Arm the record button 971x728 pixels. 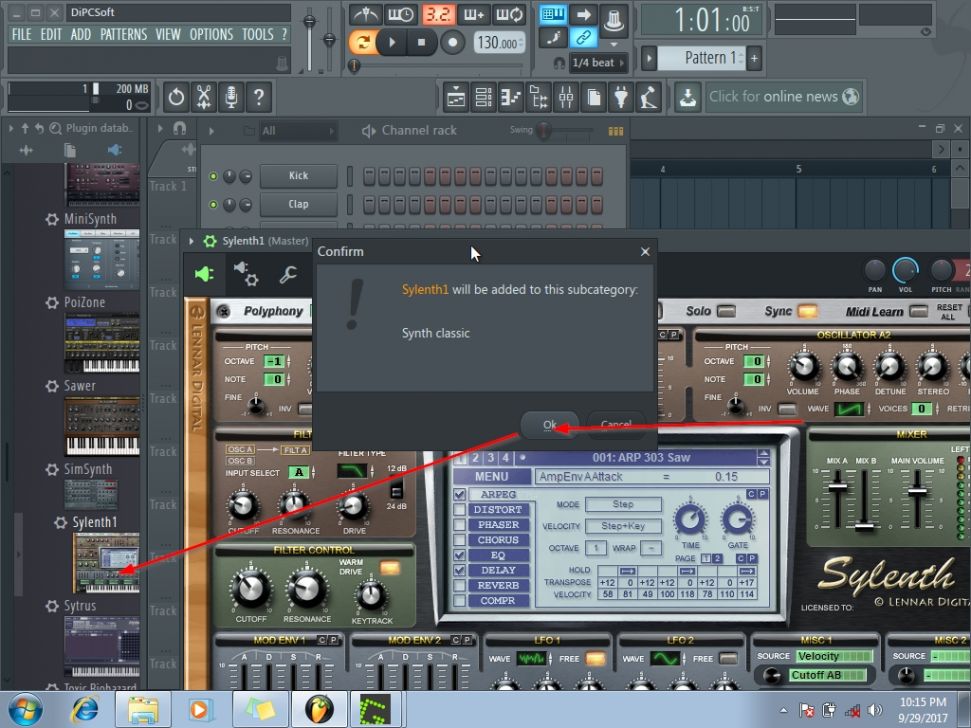tap(453, 43)
